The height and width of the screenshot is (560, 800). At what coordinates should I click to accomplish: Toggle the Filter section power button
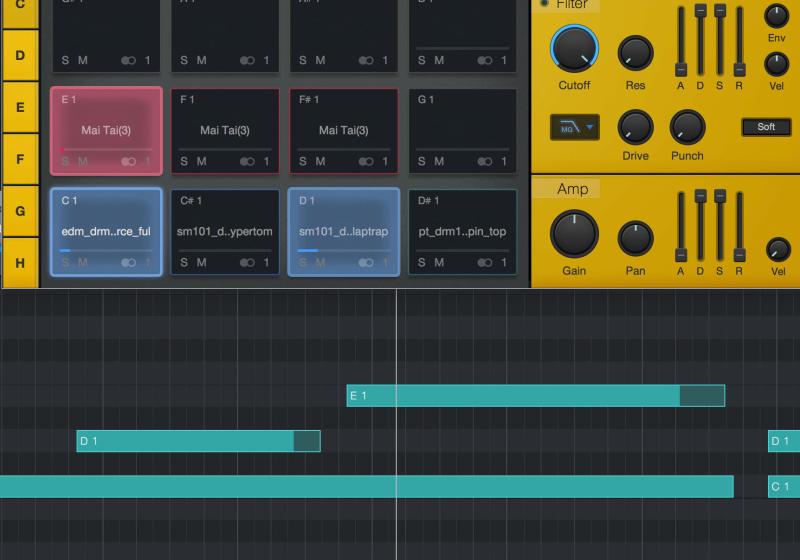[x=545, y=4]
